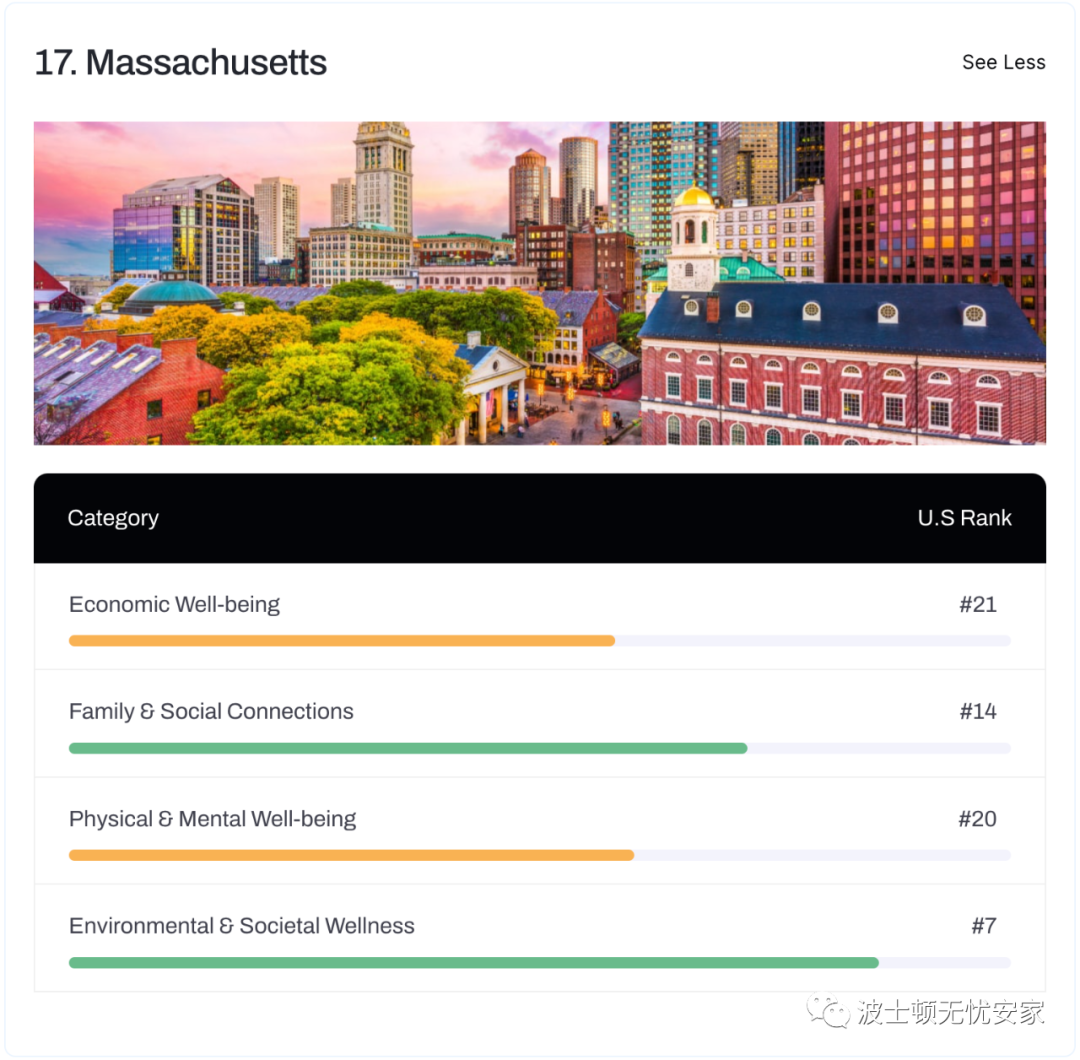Viewport: 1080px width, 1060px height.
Task: Select Environmental & Societal Wellness label
Action: [x=241, y=926]
